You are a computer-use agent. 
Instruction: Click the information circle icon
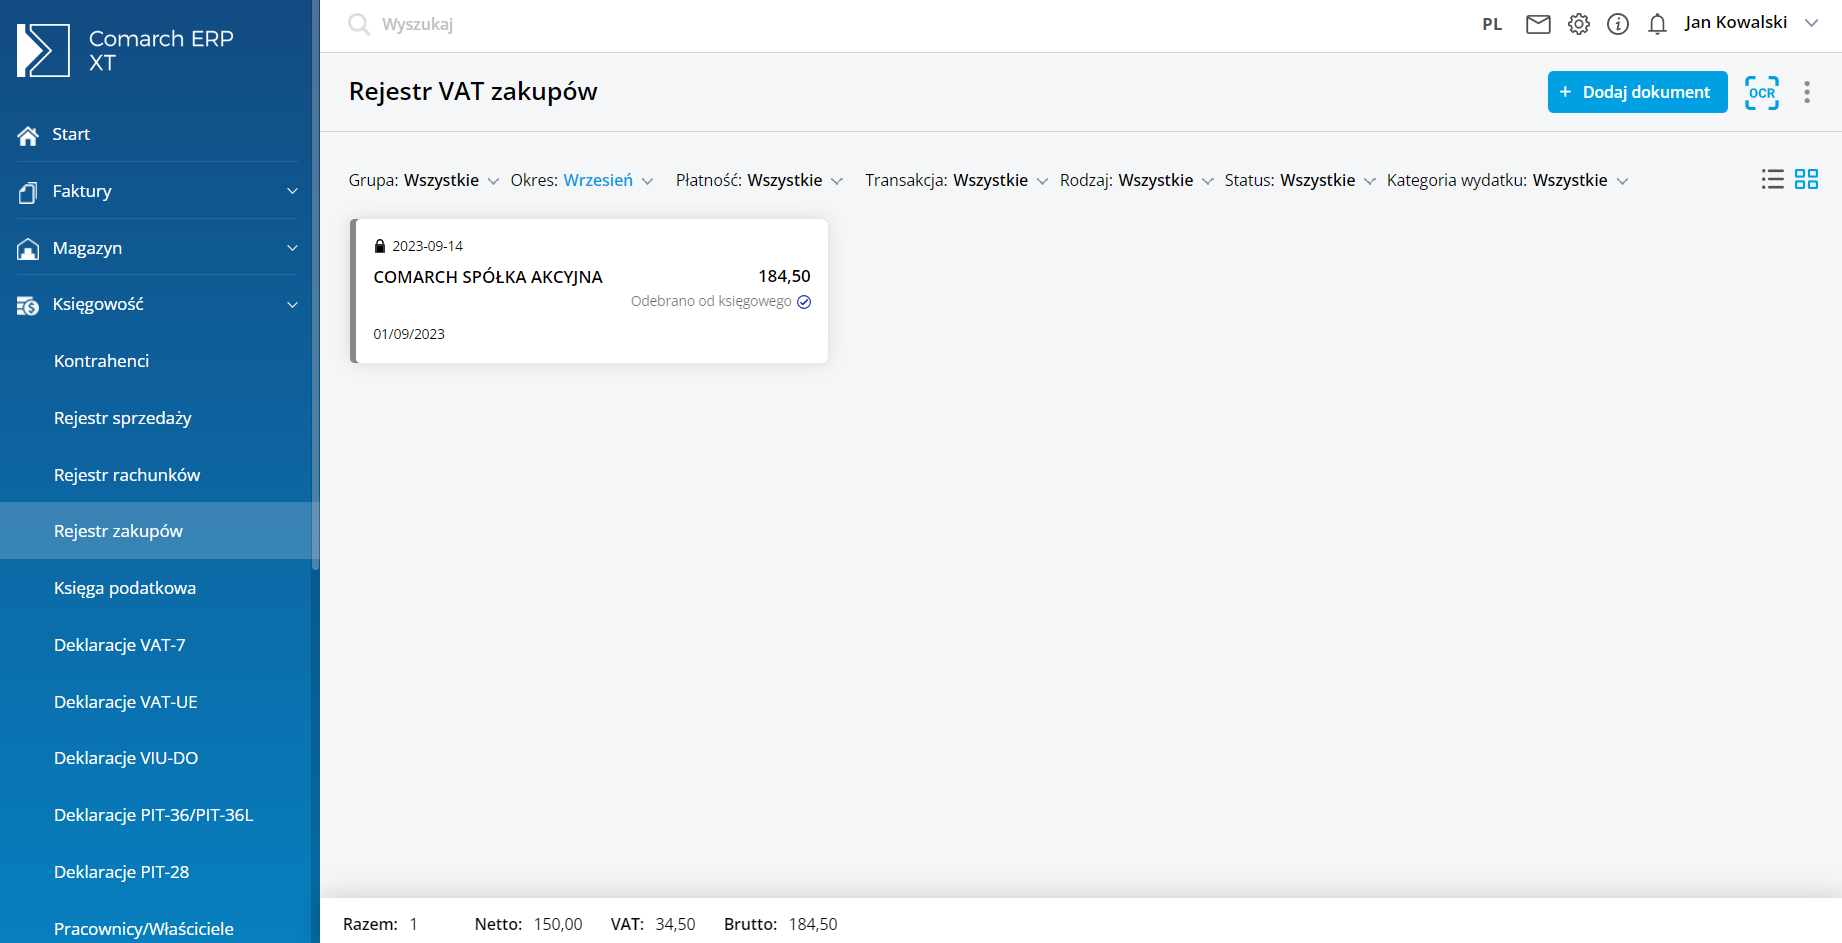point(1617,24)
